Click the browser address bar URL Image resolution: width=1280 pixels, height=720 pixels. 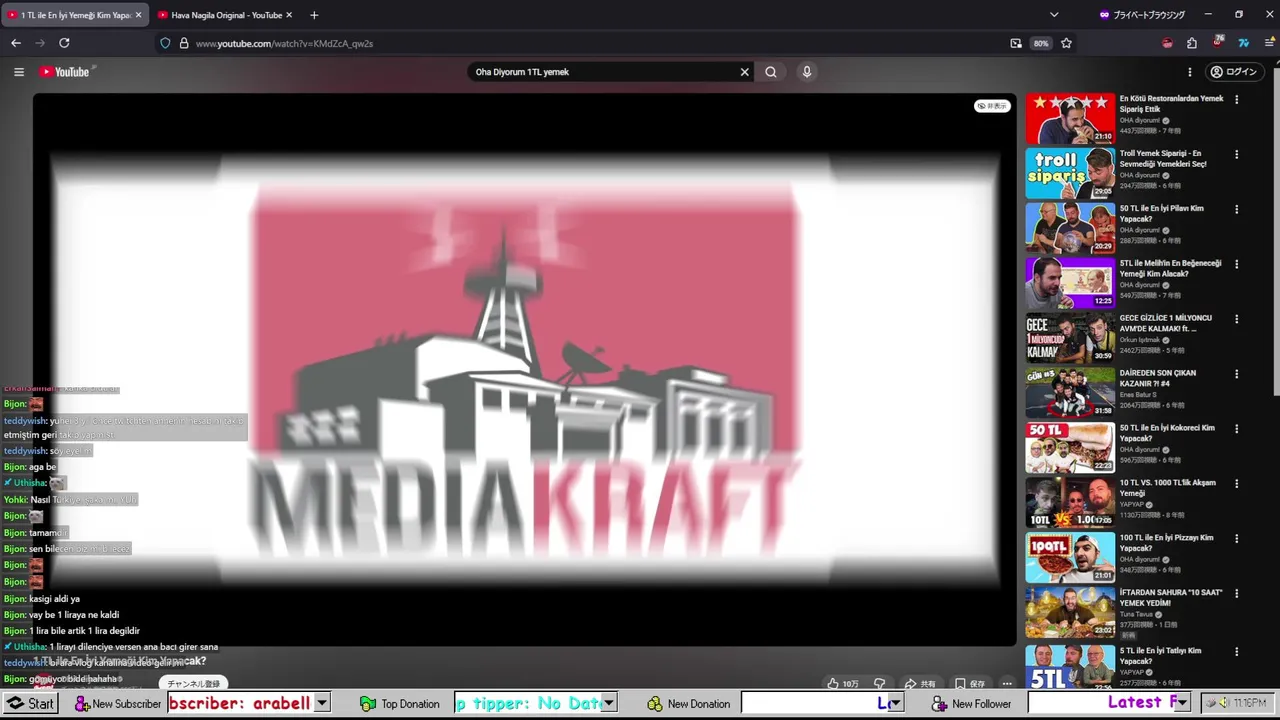pos(284,43)
